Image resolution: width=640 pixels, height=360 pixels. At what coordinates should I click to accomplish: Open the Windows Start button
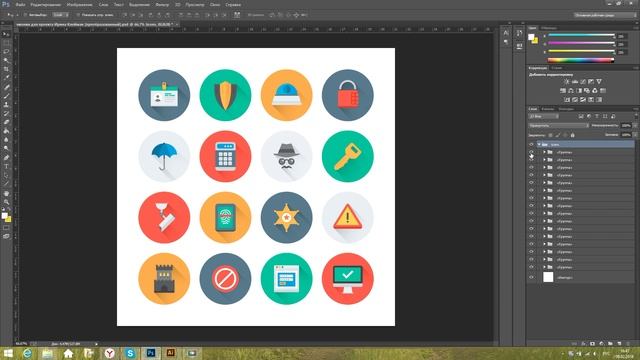pyautogui.click(x=8, y=353)
